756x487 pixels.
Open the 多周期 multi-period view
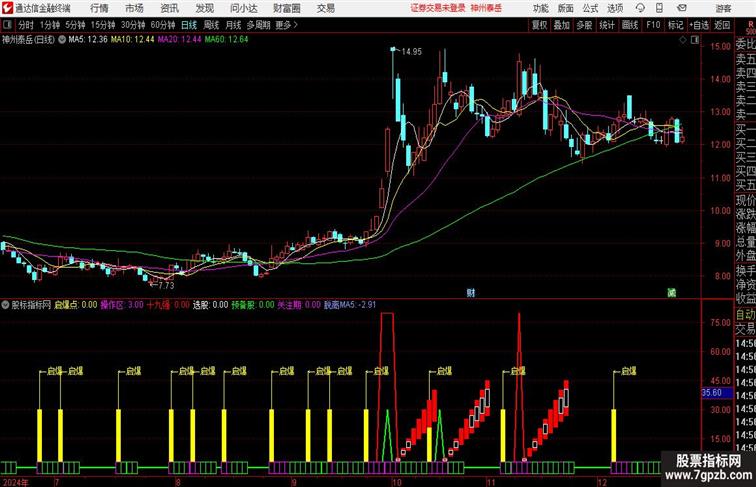(x=258, y=25)
